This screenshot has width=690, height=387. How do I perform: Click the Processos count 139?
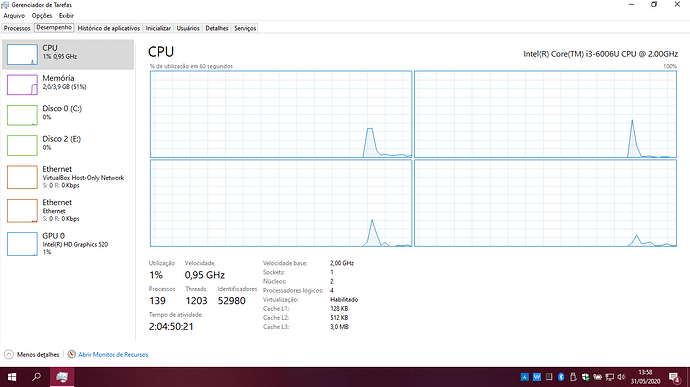tap(157, 301)
